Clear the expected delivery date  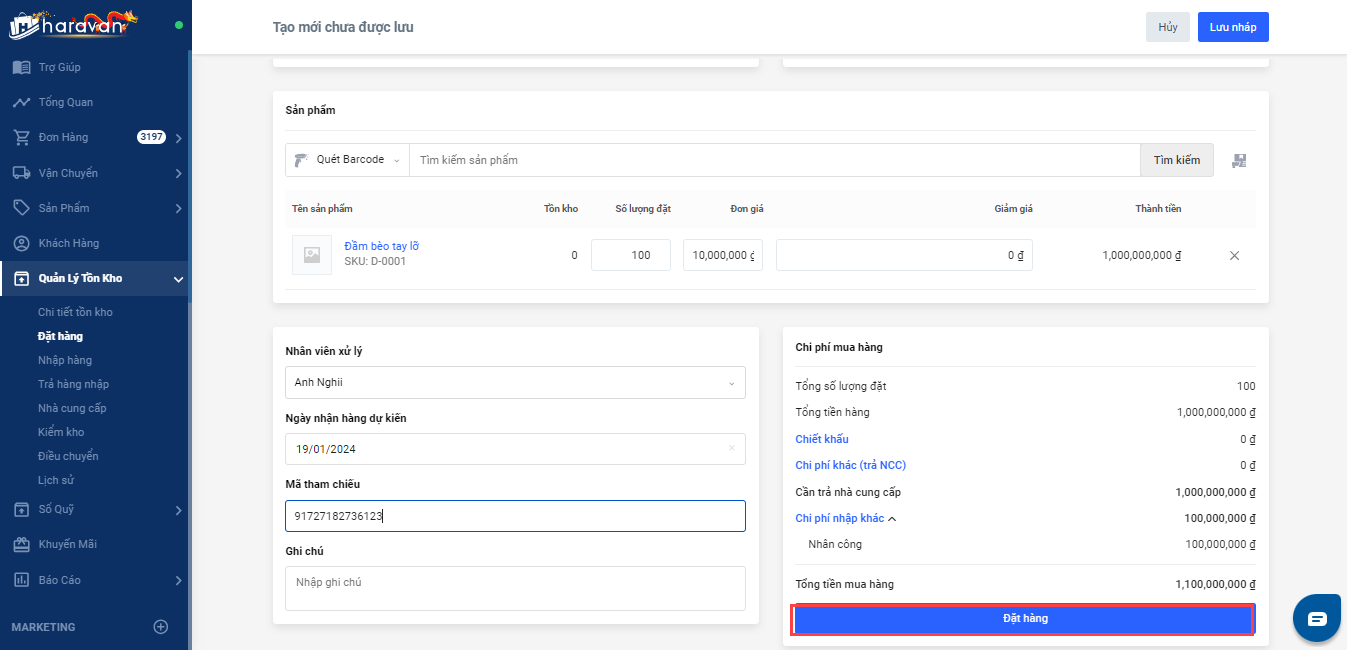coord(731,449)
